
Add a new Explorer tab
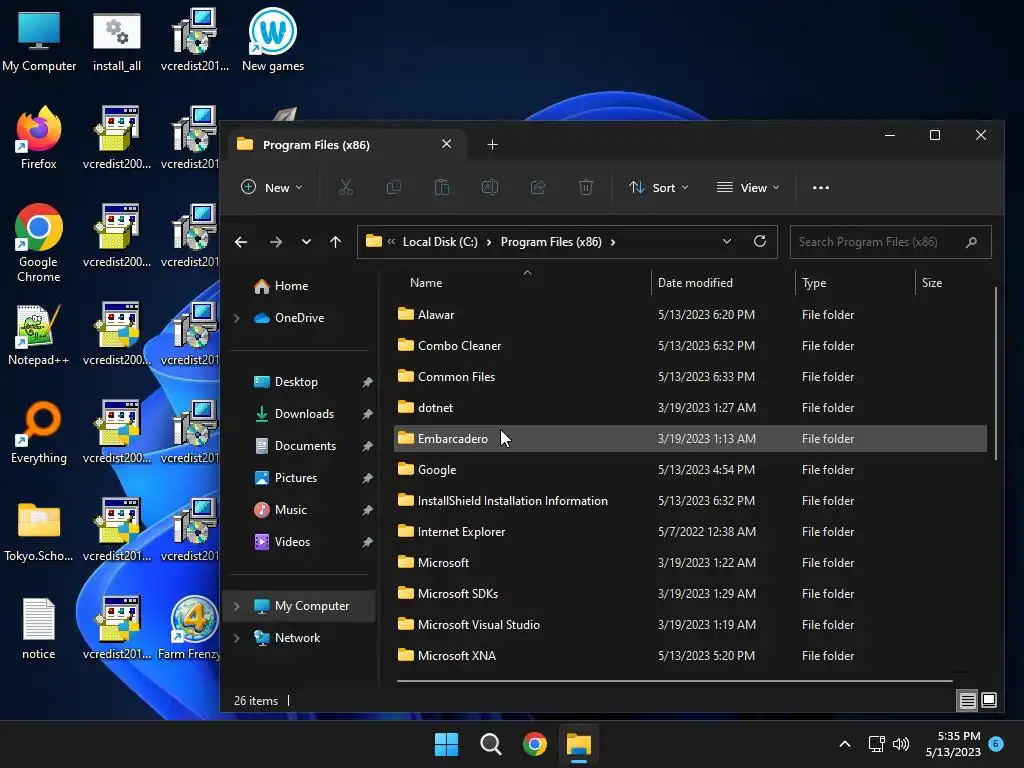[x=492, y=144]
